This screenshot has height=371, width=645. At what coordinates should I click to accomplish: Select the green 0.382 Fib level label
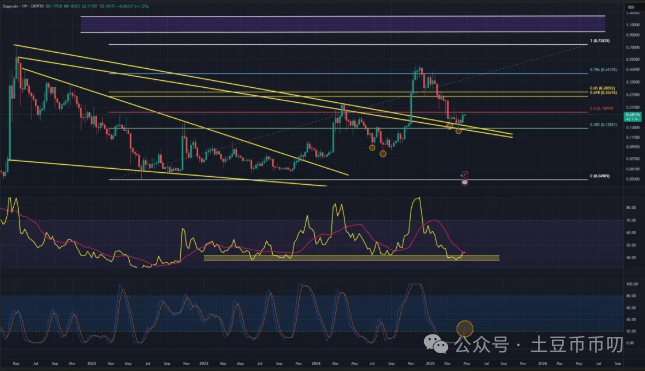pyautogui.click(x=603, y=124)
